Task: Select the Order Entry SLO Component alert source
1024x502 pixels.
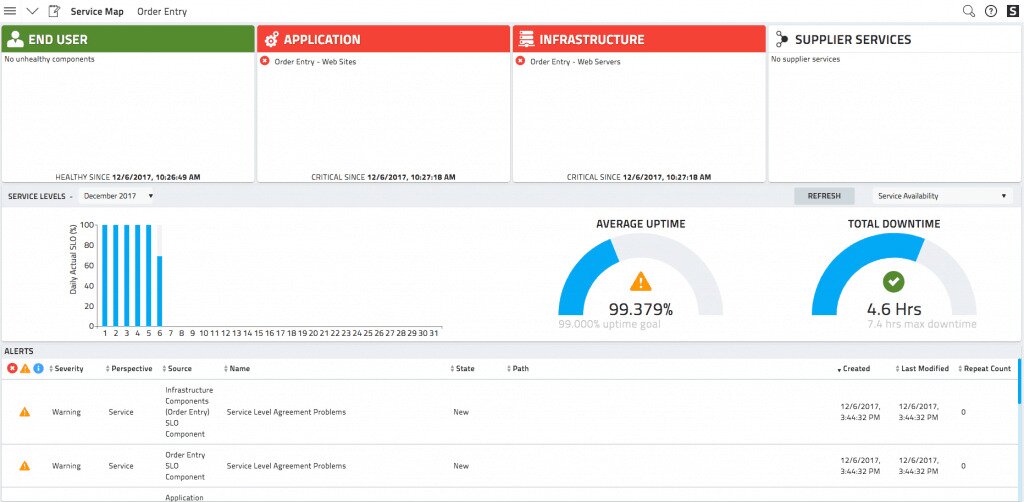Action: [x=185, y=466]
